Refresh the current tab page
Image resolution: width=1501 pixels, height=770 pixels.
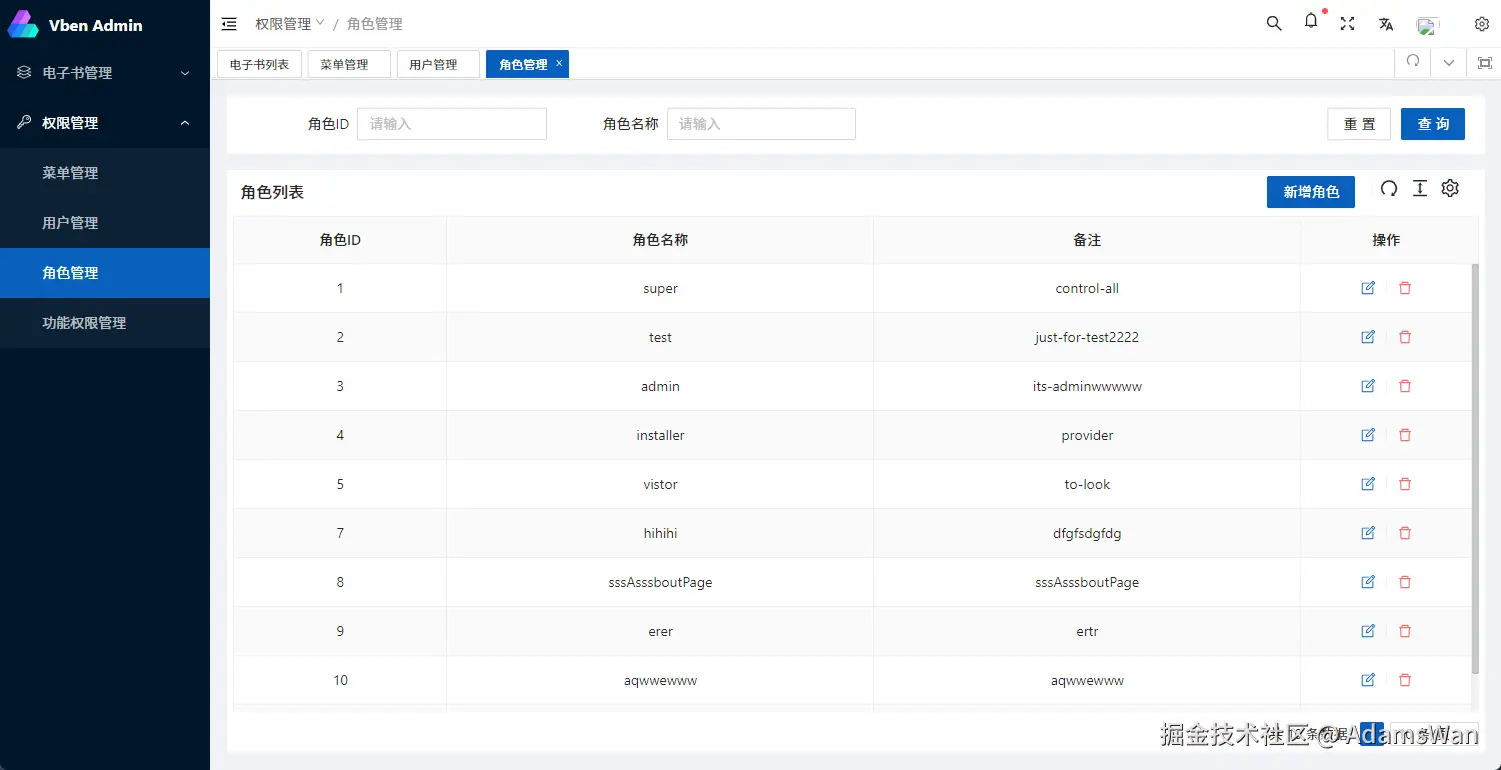point(1413,61)
